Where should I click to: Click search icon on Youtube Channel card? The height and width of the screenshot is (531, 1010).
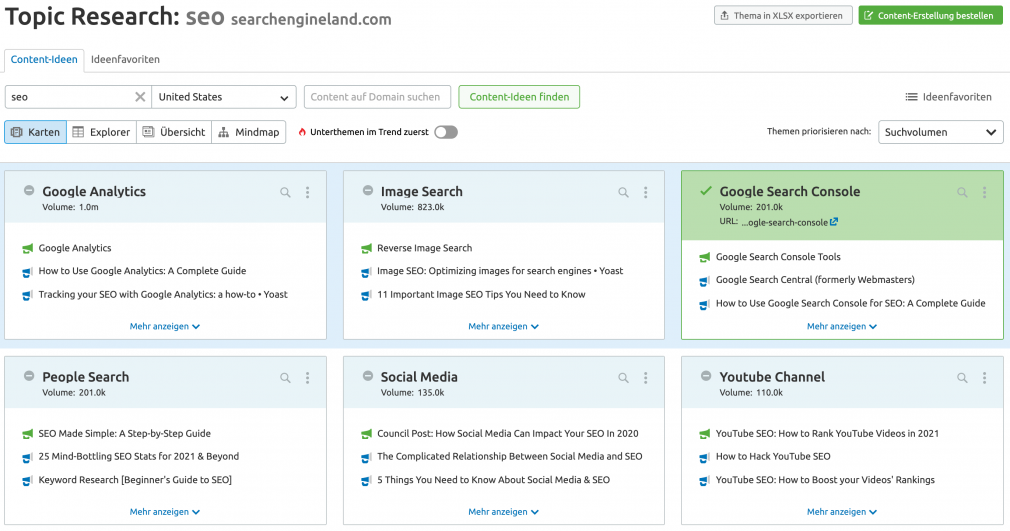pos(962,378)
